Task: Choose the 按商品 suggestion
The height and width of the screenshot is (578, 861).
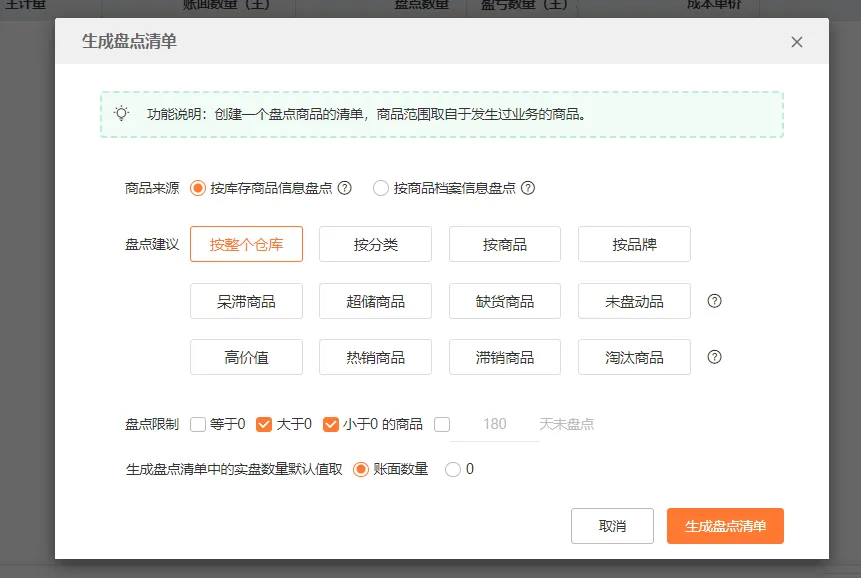Action: tap(505, 244)
